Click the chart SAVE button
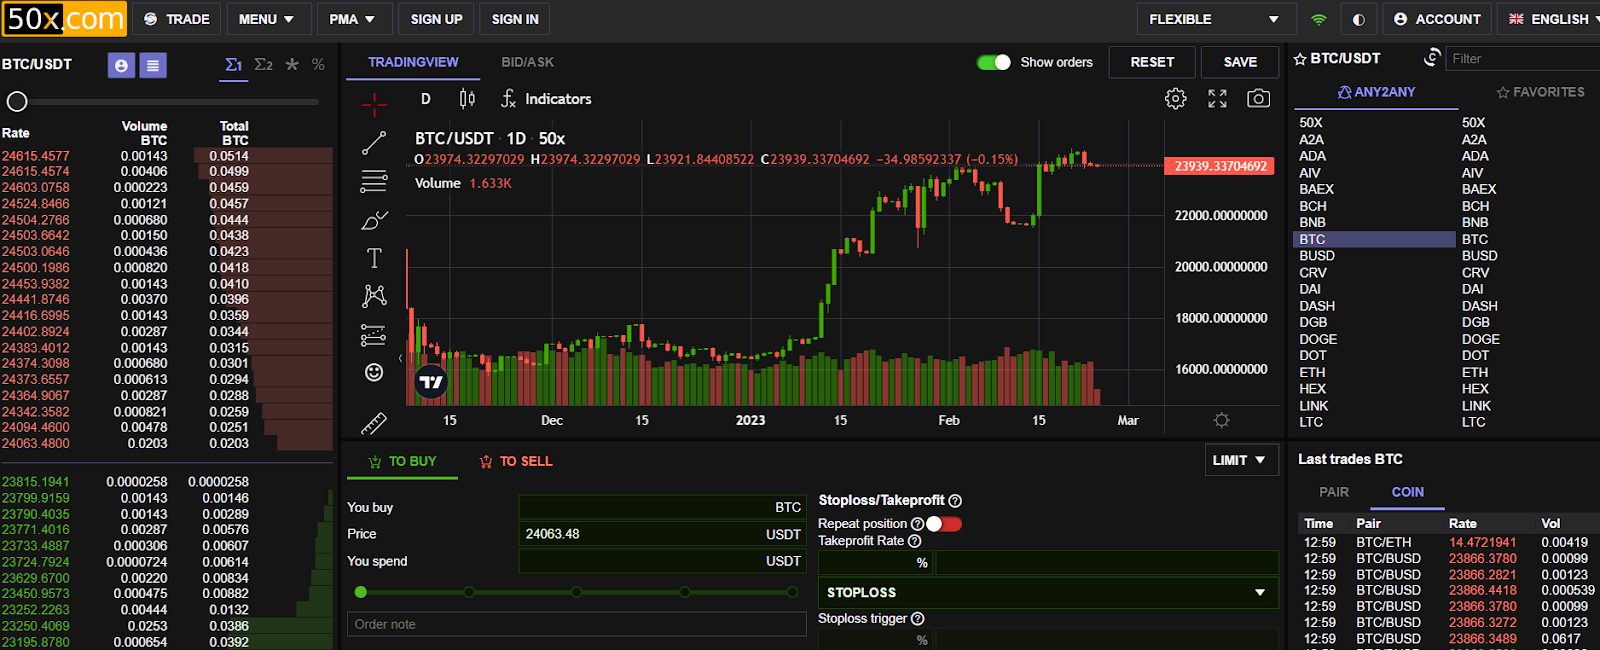The height and width of the screenshot is (650, 1600). 1240,62
